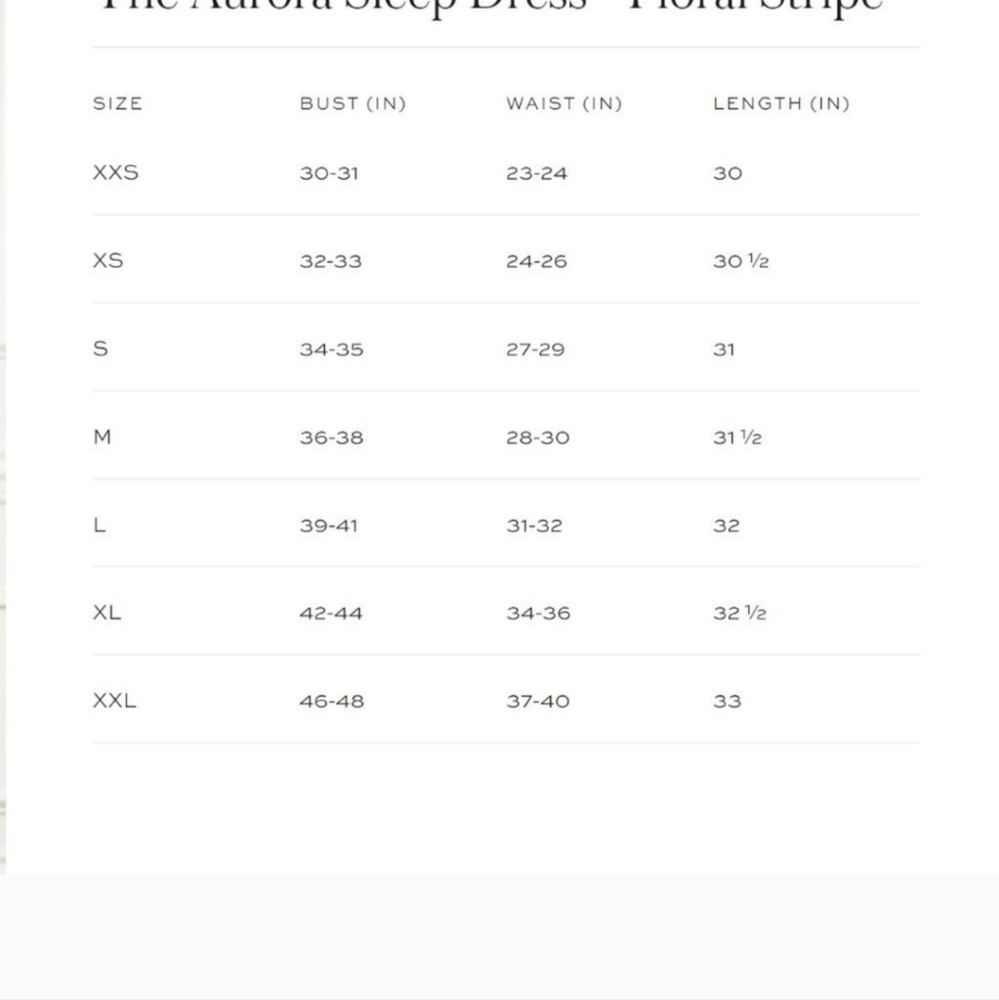Click the LENGTH (IN) column header
Image resolution: width=999 pixels, height=1000 pixels.
781,103
